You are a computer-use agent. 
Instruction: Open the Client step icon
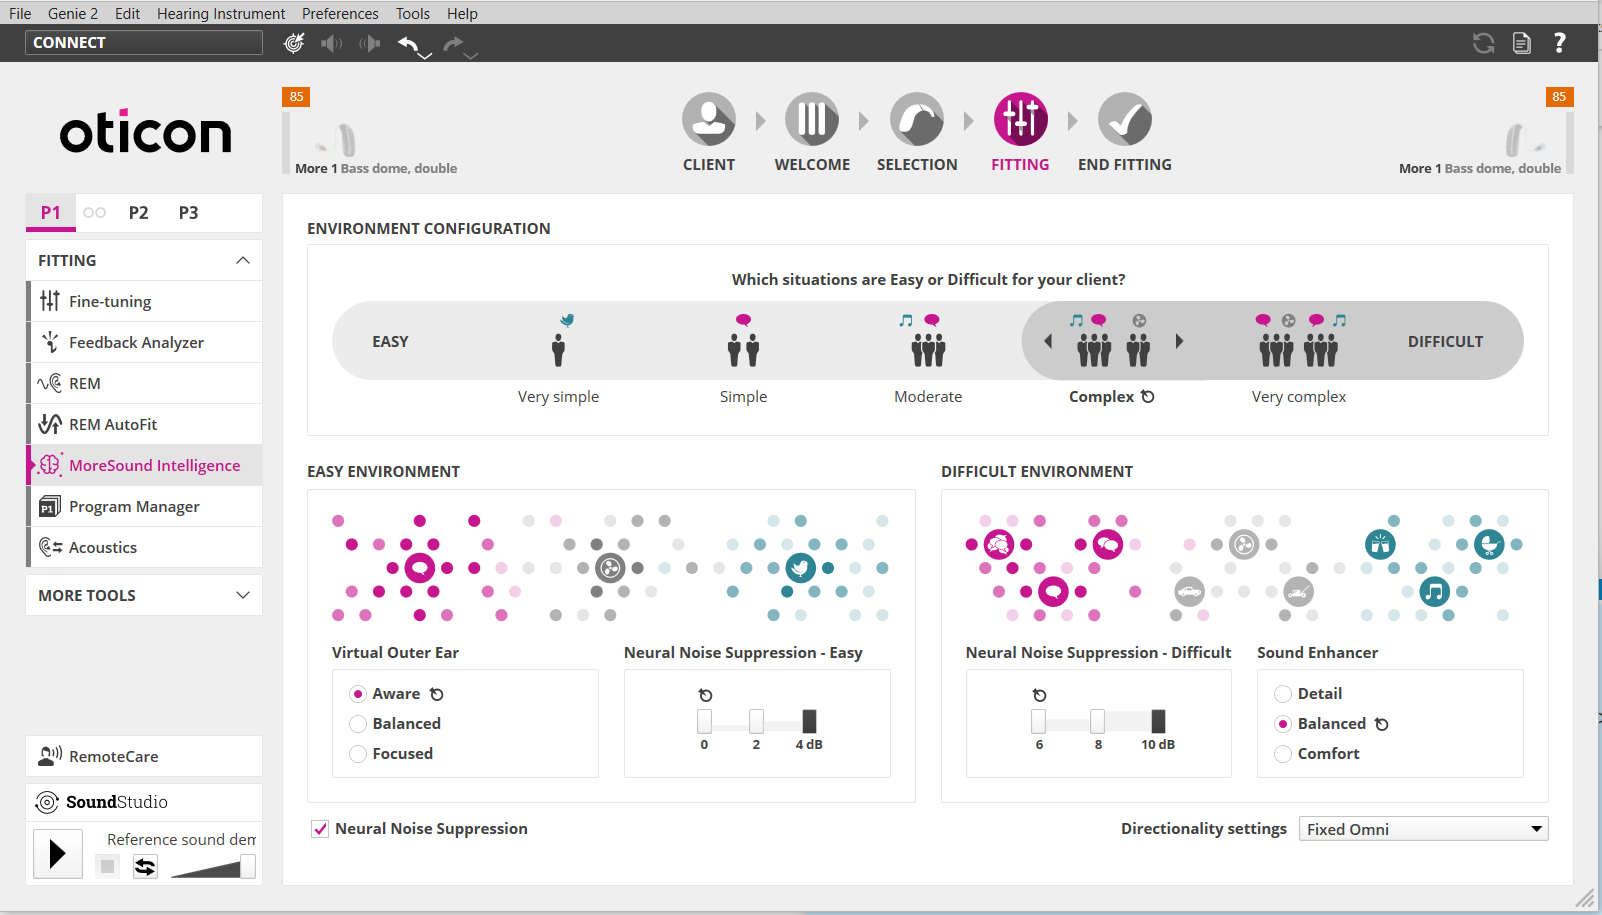(x=708, y=120)
